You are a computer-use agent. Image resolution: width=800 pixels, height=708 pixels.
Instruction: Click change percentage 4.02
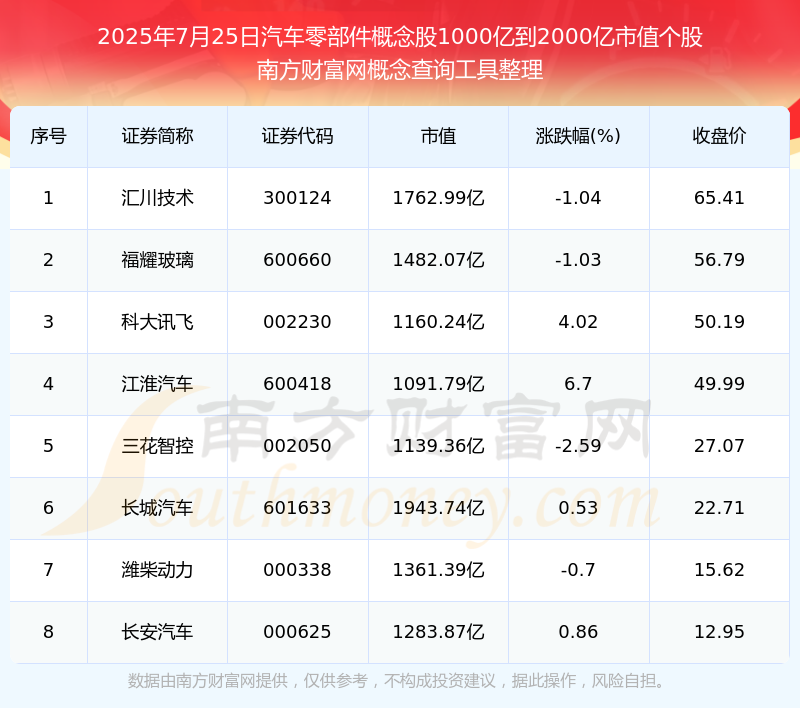[x=578, y=322]
